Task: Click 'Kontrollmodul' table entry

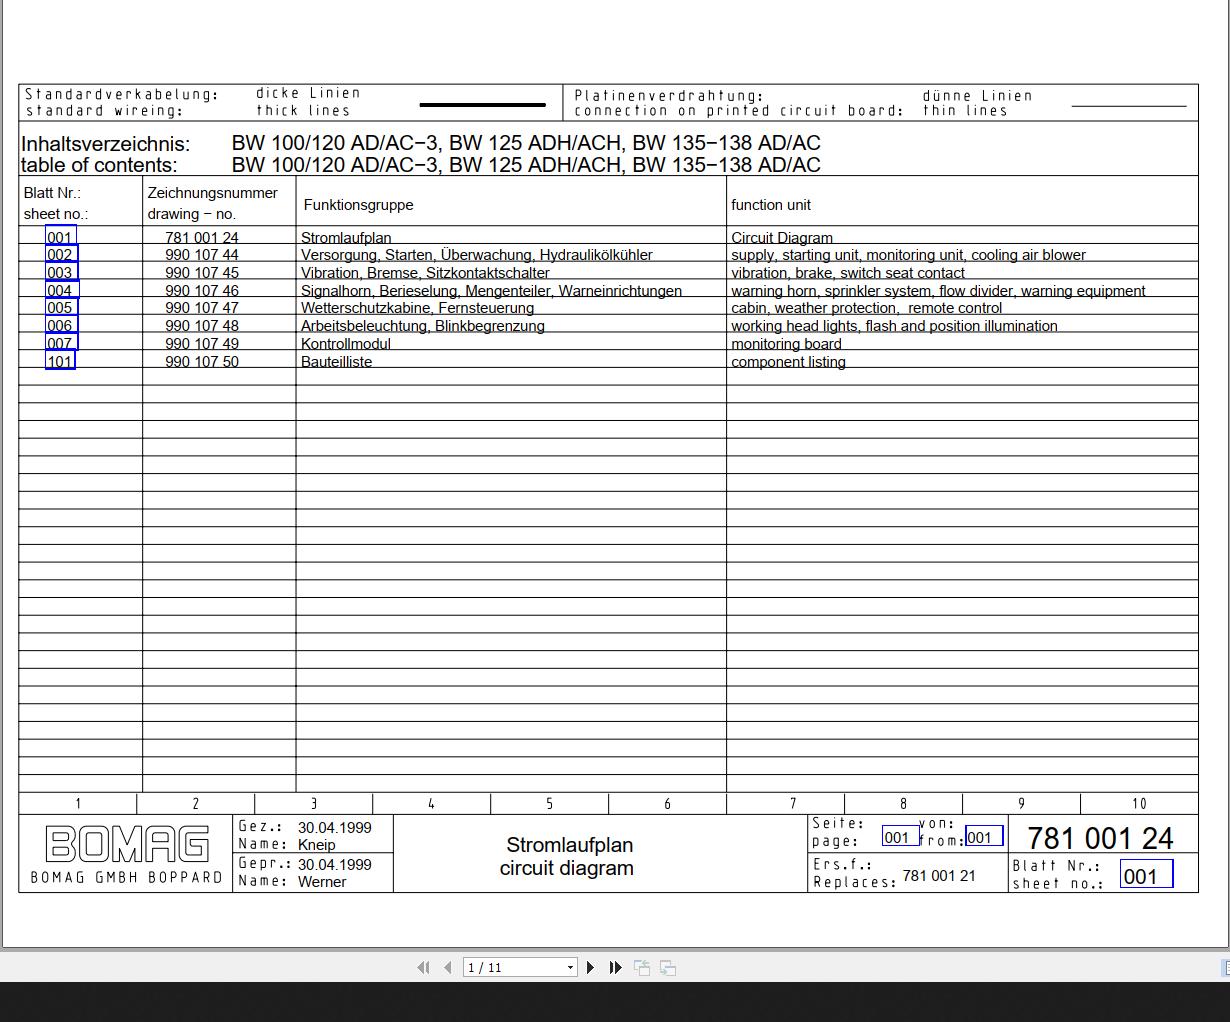Action: click(346, 344)
